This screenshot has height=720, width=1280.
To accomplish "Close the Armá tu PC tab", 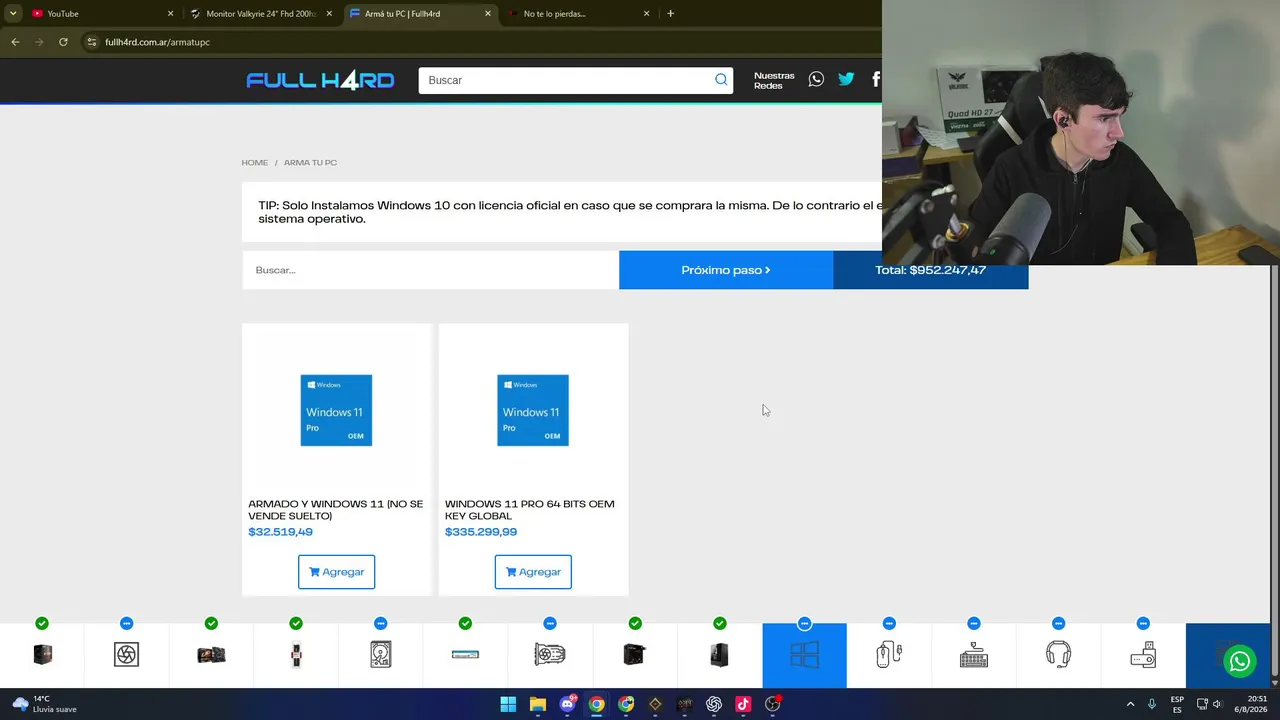I will pyautogui.click(x=488, y=14).
